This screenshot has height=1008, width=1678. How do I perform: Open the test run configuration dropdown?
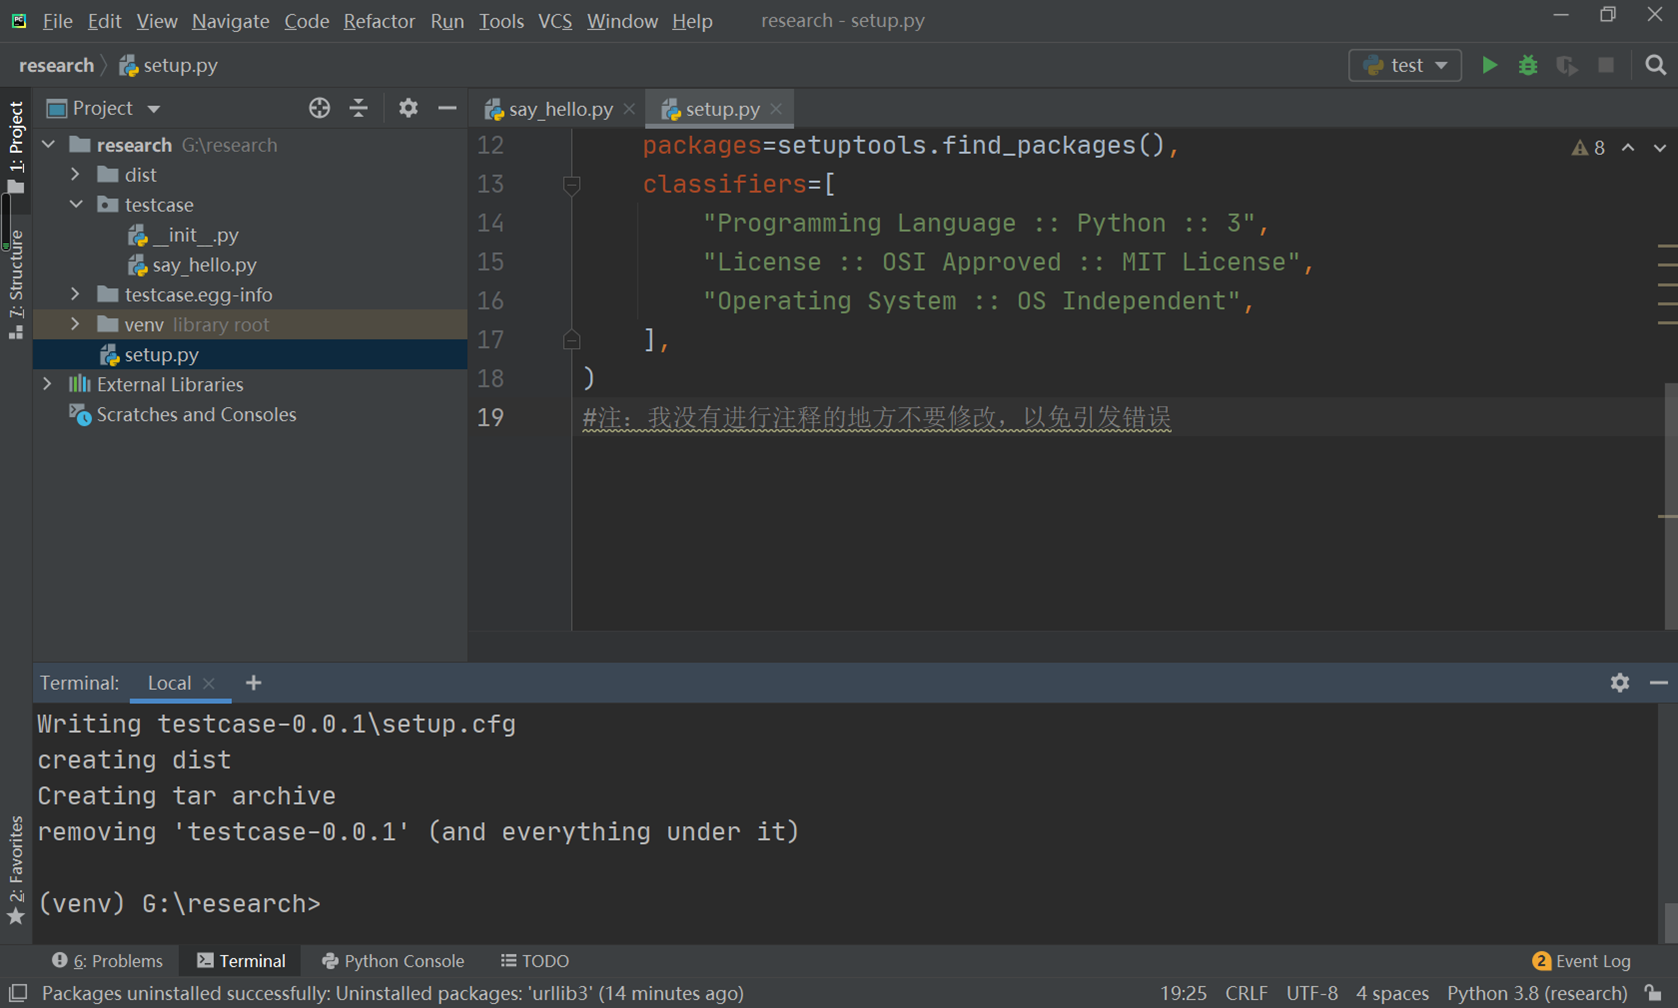(x=1405, y=65)
